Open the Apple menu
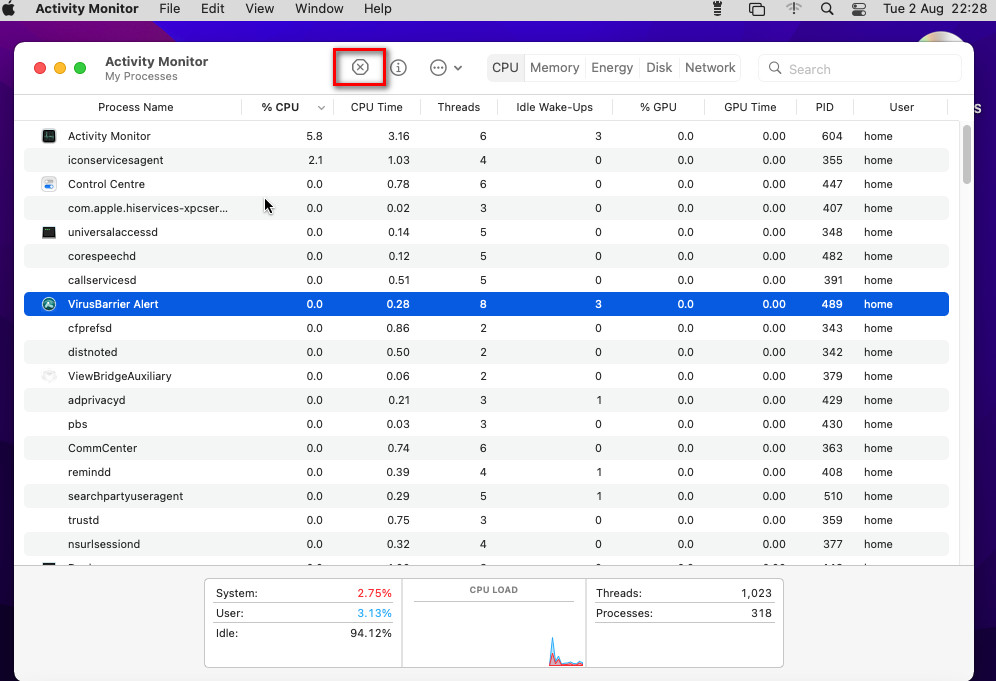The height and width of the screenshot is (681, 996). [9, 9]
